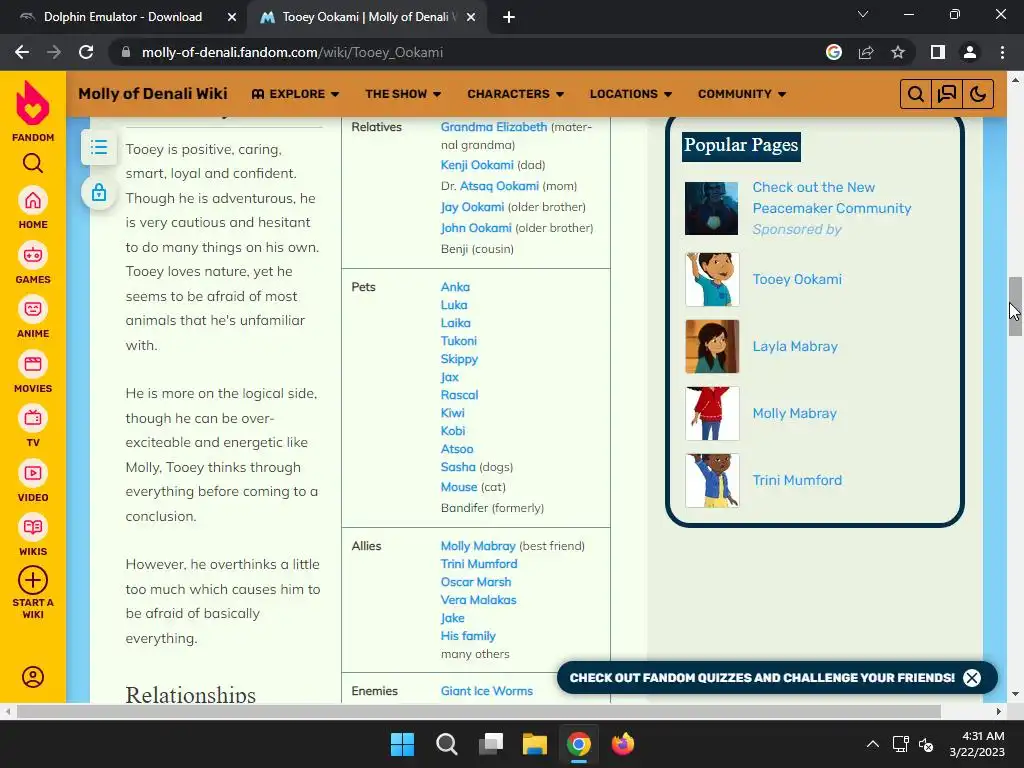Open the Windows Start menu
Viewport: 1024px width, 768px height.
click(402, 744)
